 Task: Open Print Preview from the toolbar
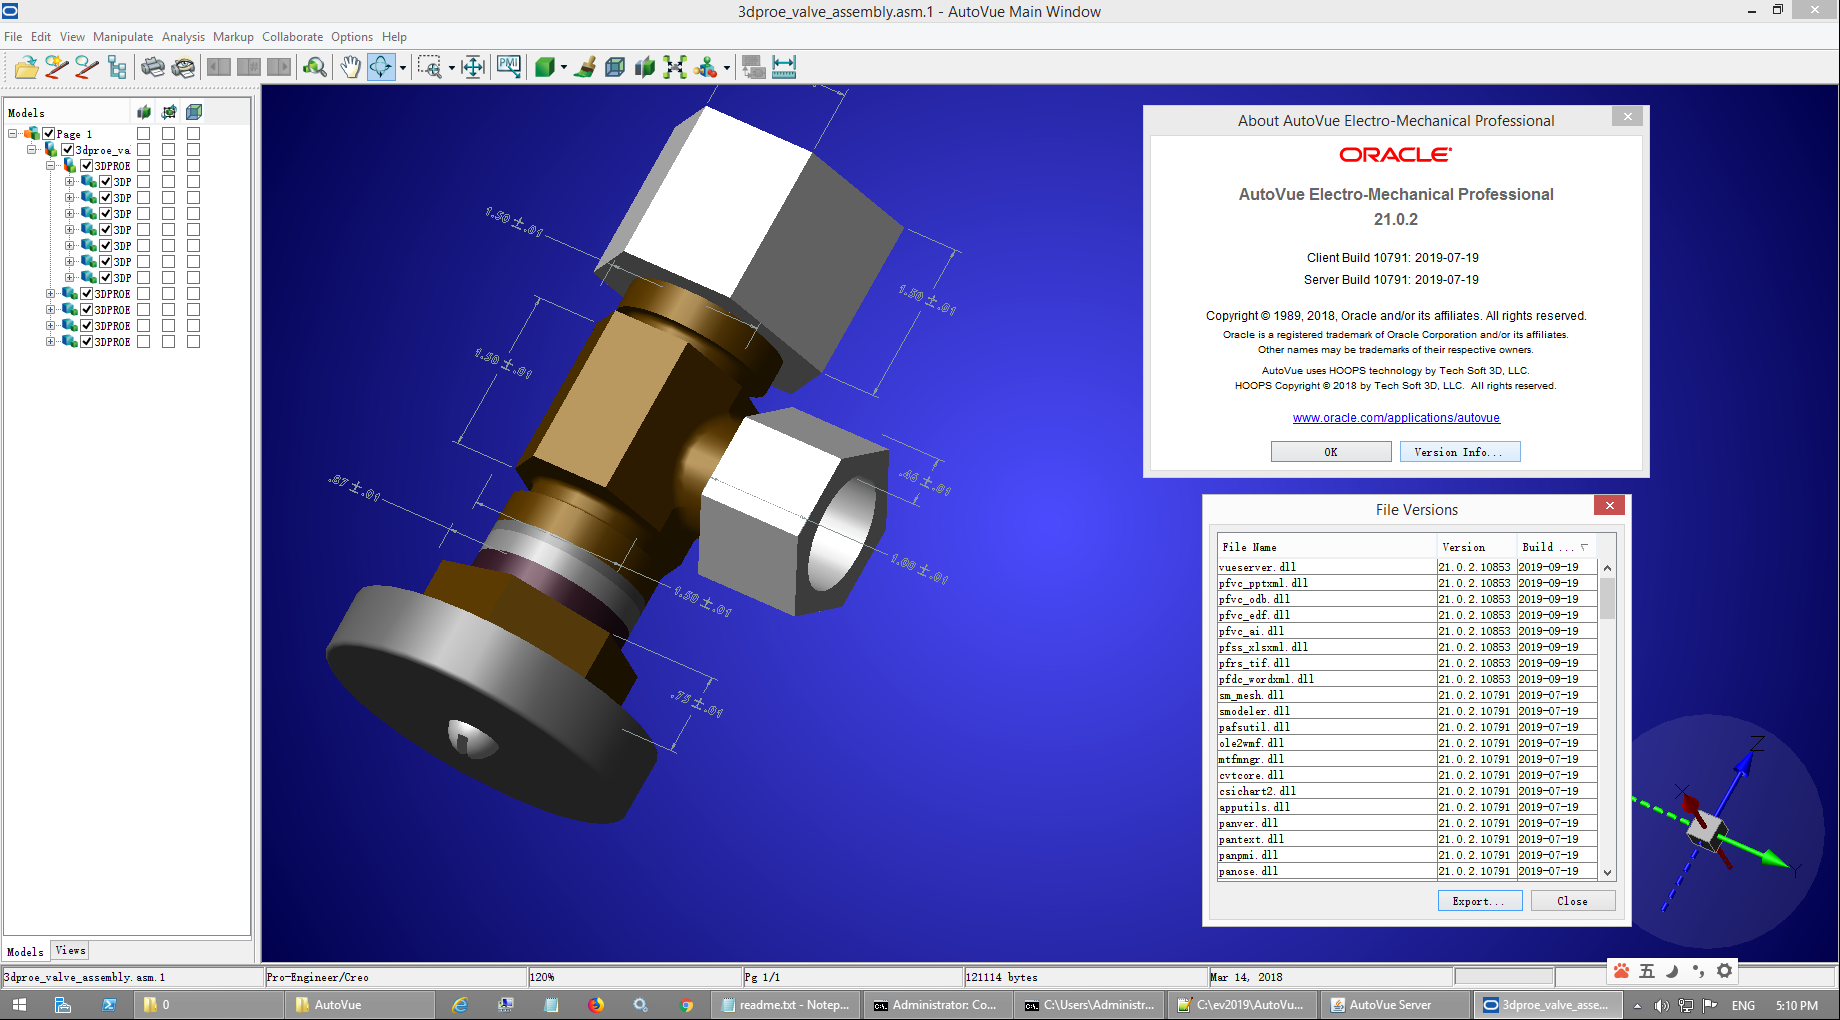coord(184,67)
